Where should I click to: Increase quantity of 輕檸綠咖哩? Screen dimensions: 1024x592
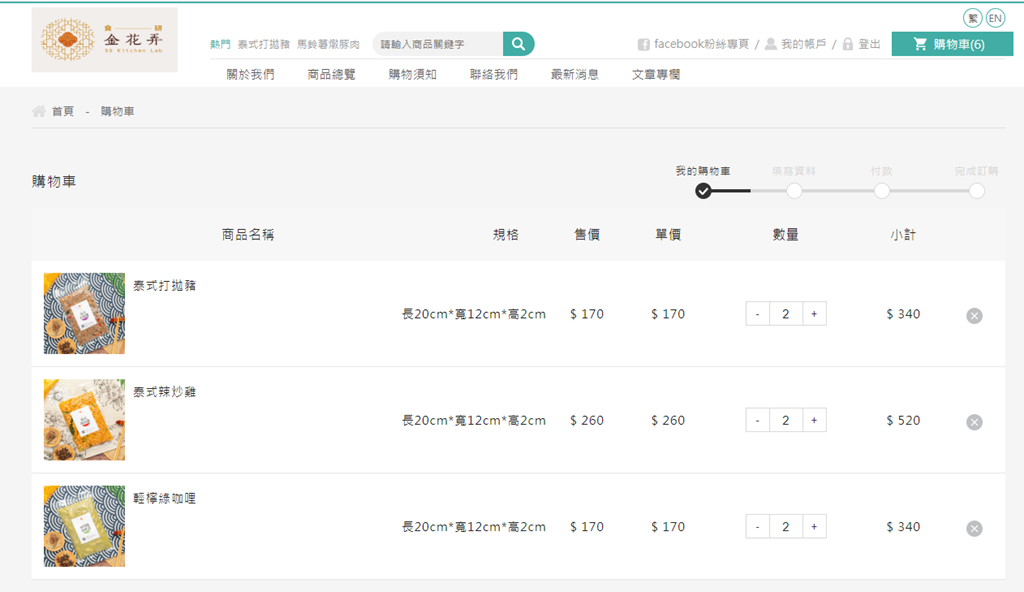[814, 527]
